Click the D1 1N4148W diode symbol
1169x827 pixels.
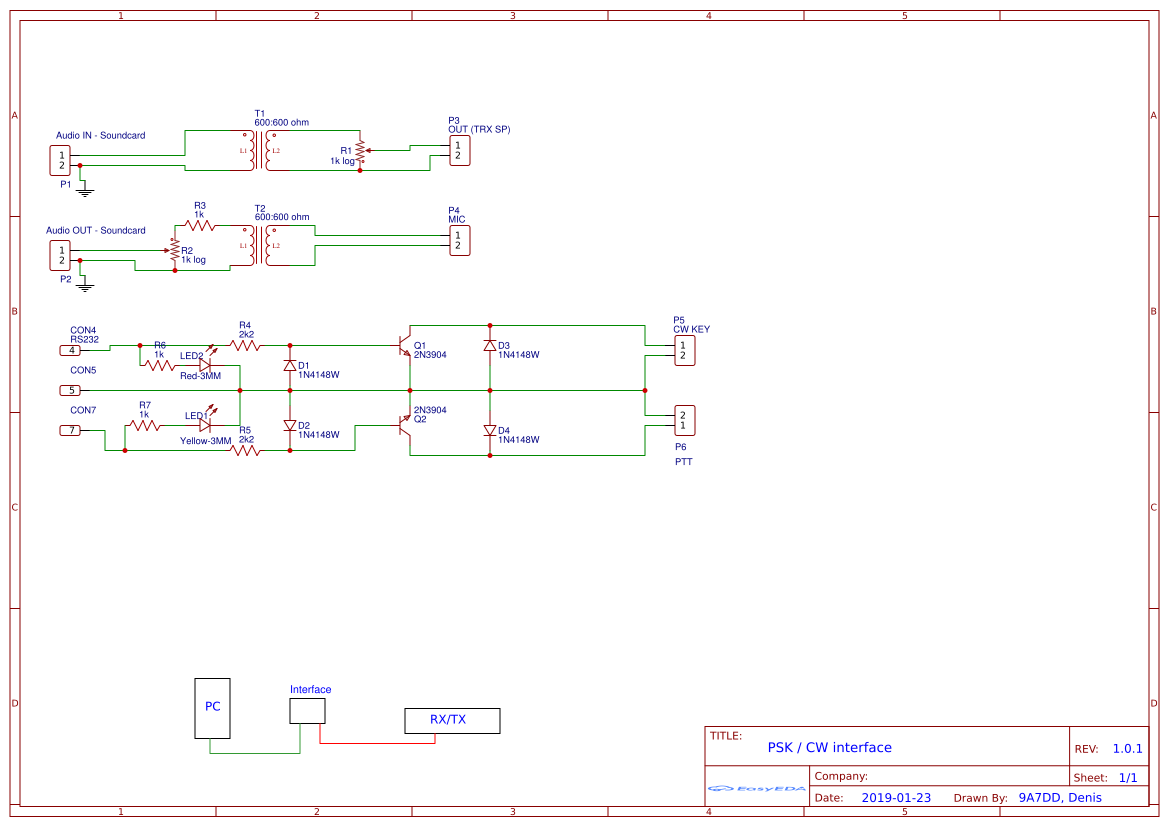[290, 365]
